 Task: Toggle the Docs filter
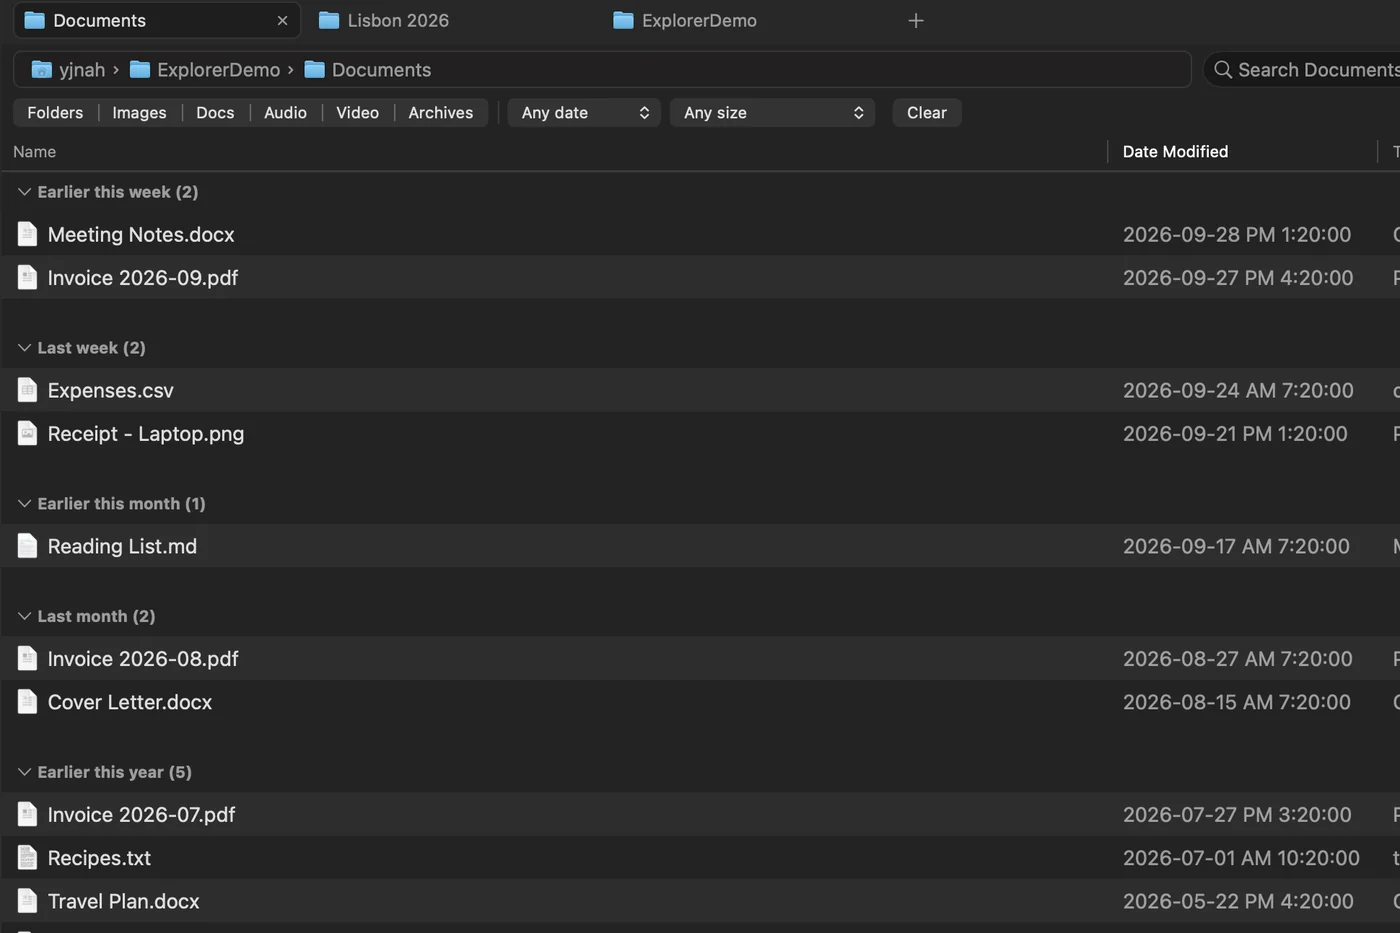click(x=215, y=113)
